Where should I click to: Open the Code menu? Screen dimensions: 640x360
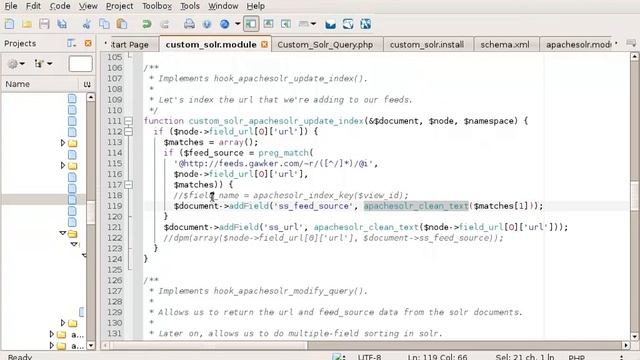60,6
